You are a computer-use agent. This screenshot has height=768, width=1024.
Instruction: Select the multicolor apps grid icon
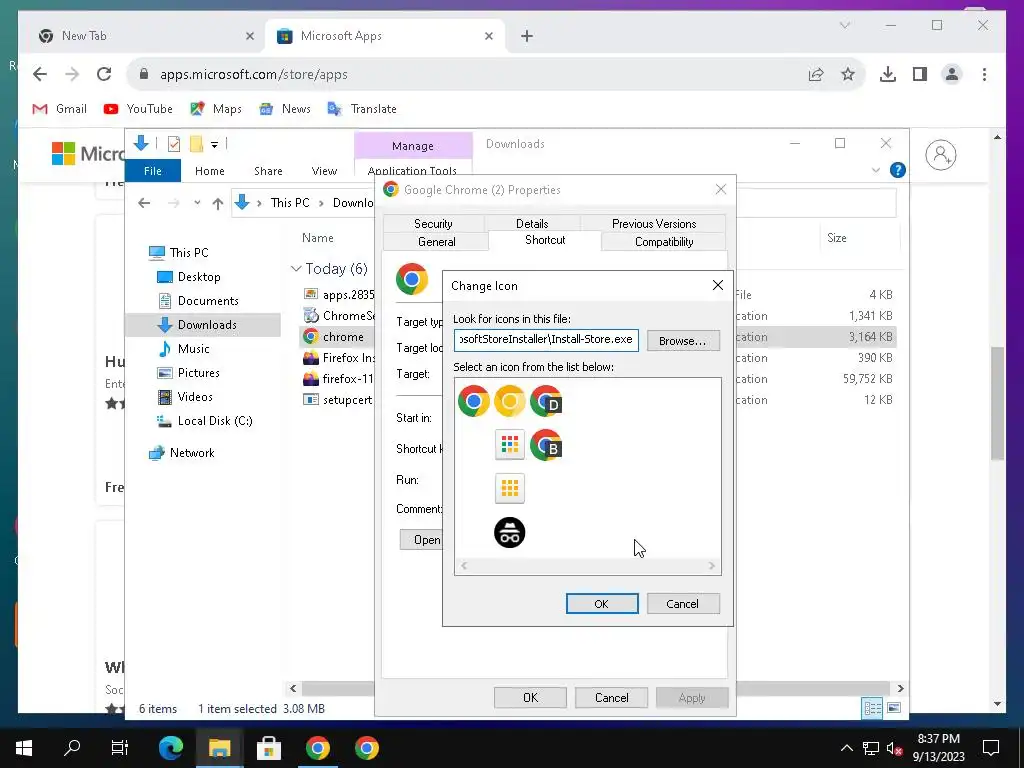click(509, 445)
